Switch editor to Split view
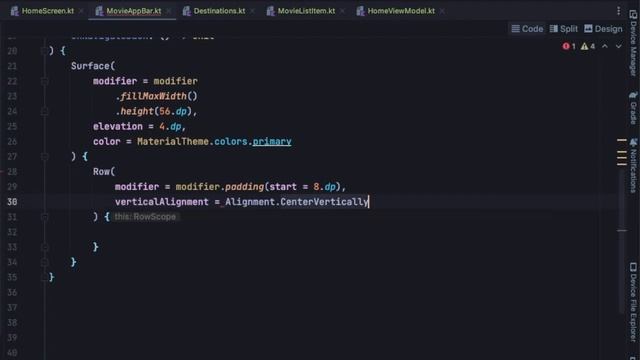The height and width of the screenshot is (360, 640). (x=564, y=29)
